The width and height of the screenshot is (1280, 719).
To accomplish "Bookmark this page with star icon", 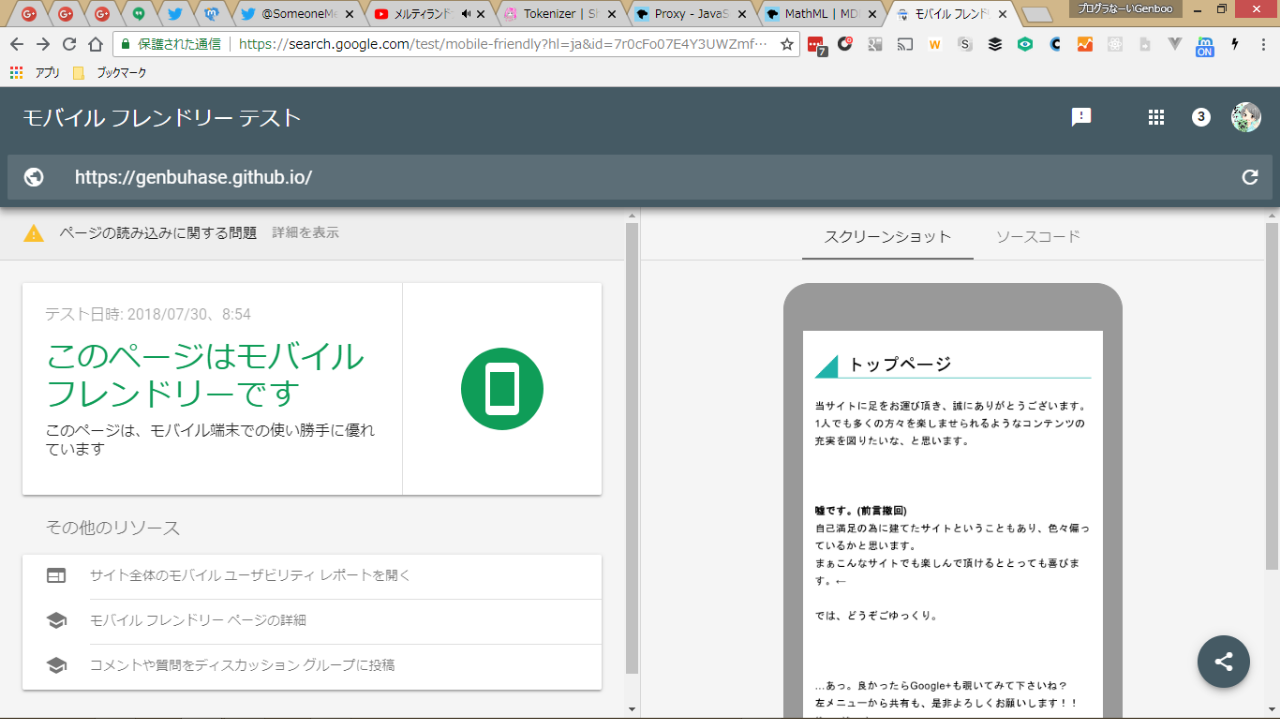I will tap(787, 44).
